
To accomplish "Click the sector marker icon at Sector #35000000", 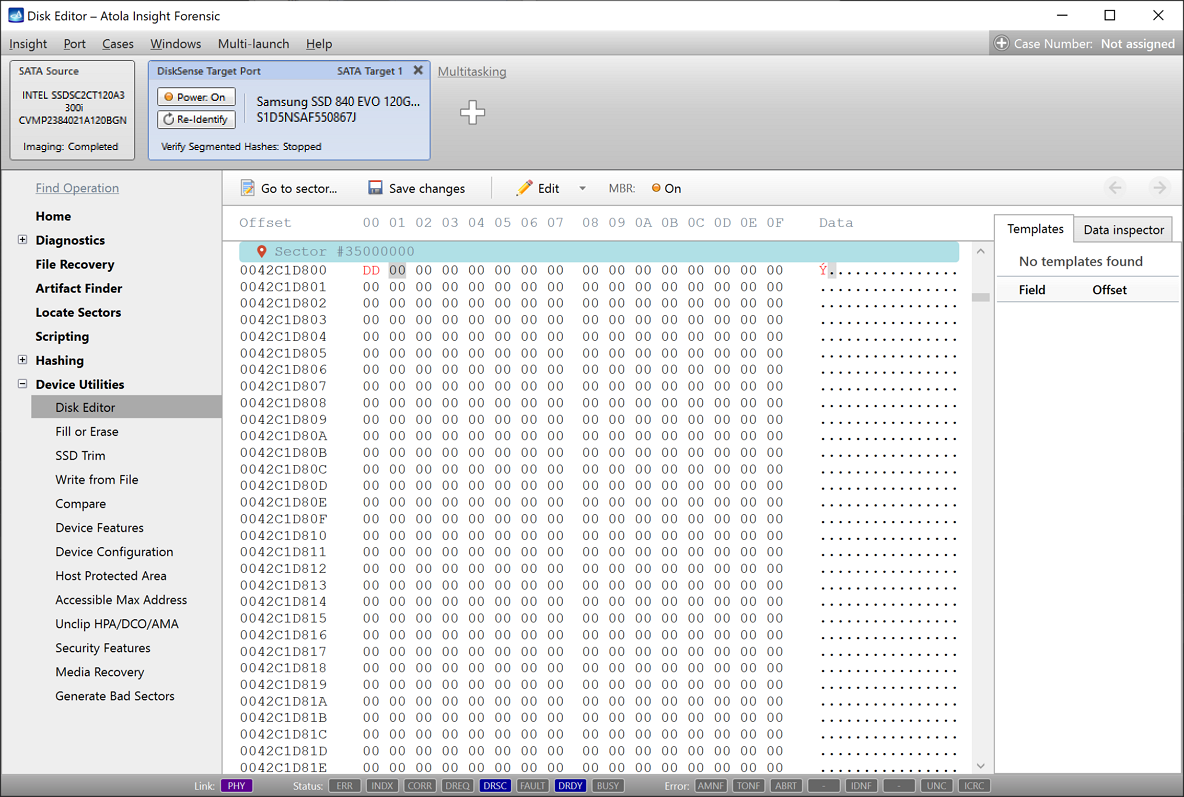I will [264, 250].
